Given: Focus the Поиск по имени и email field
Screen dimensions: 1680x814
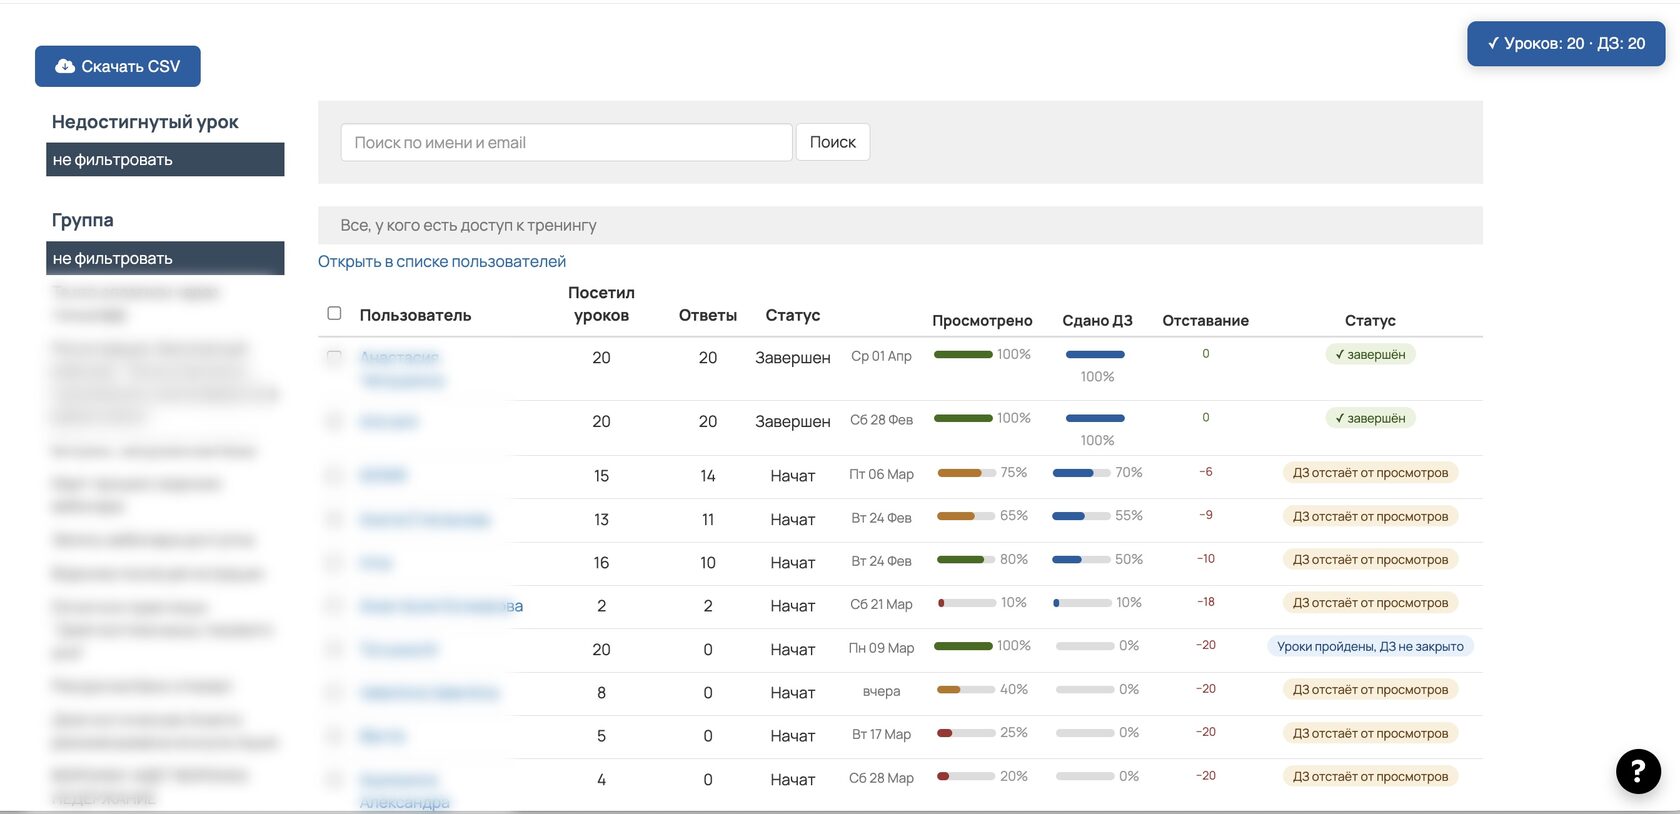Looking at the screenshot, I should click(566, 142).
